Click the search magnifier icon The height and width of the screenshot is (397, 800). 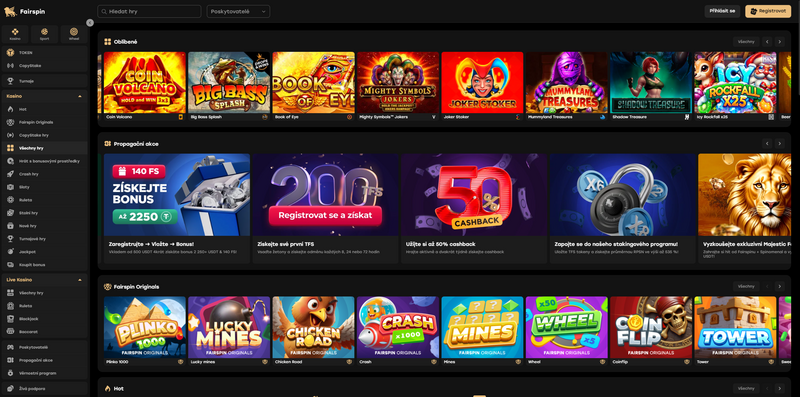[x=104, y=11]
